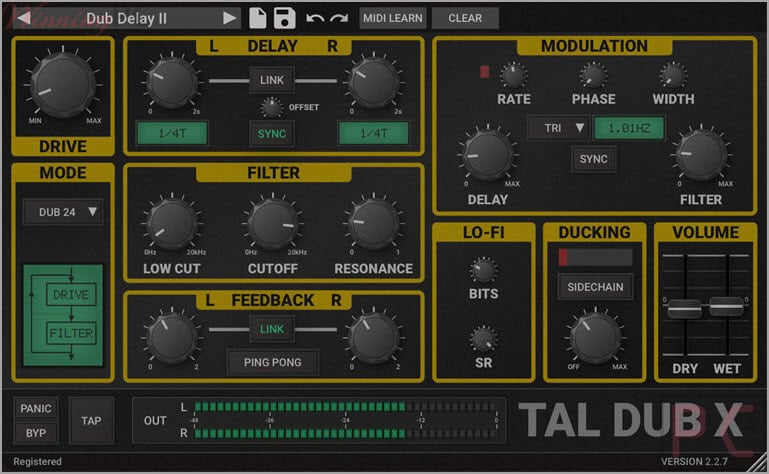Open the TRI waveform dropdown
This screenshot has height=474, width=769.
(x=559, y=128)
